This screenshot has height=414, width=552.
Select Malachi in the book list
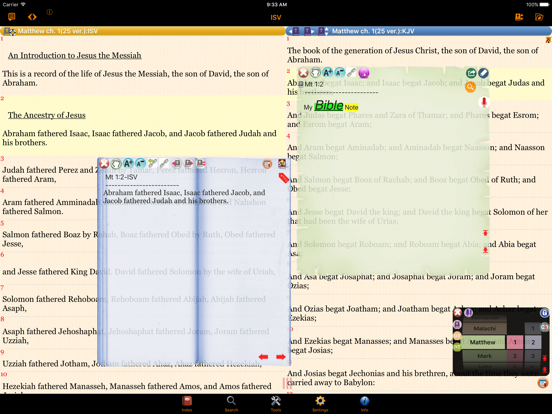(484, 328)
